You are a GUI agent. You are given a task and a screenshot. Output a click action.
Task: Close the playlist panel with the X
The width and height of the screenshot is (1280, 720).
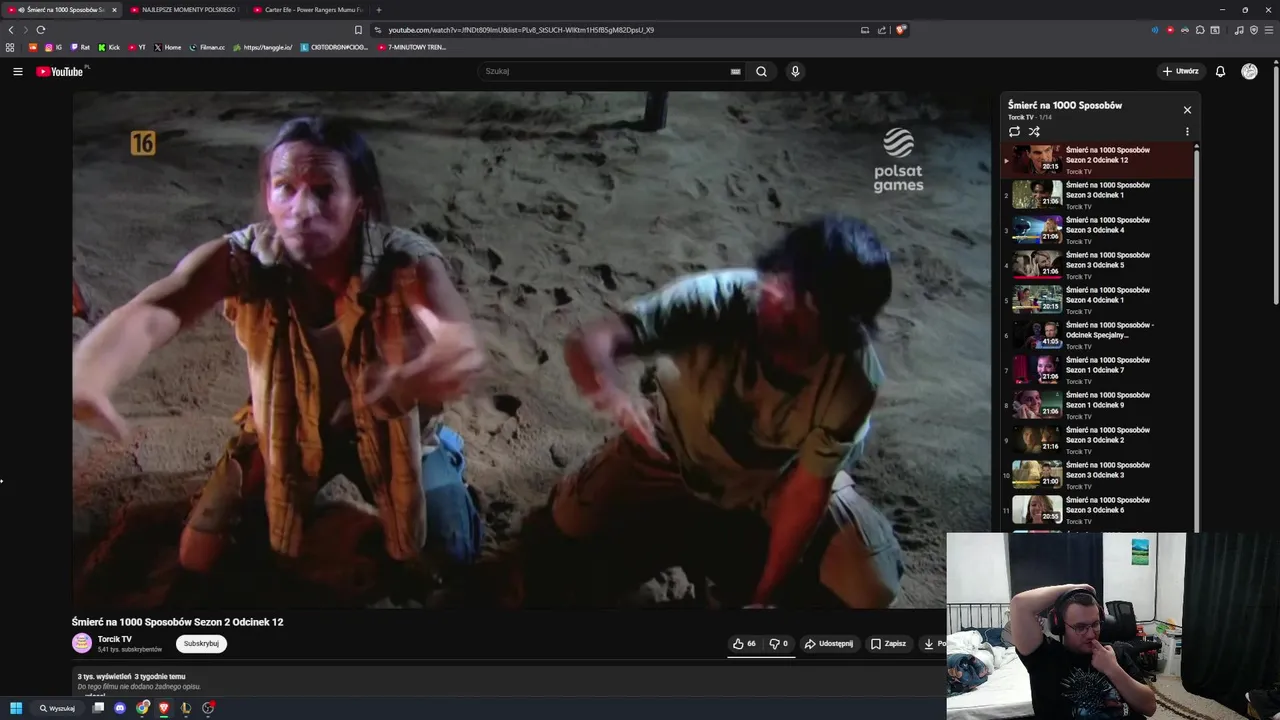click(x=1187, y=110)
